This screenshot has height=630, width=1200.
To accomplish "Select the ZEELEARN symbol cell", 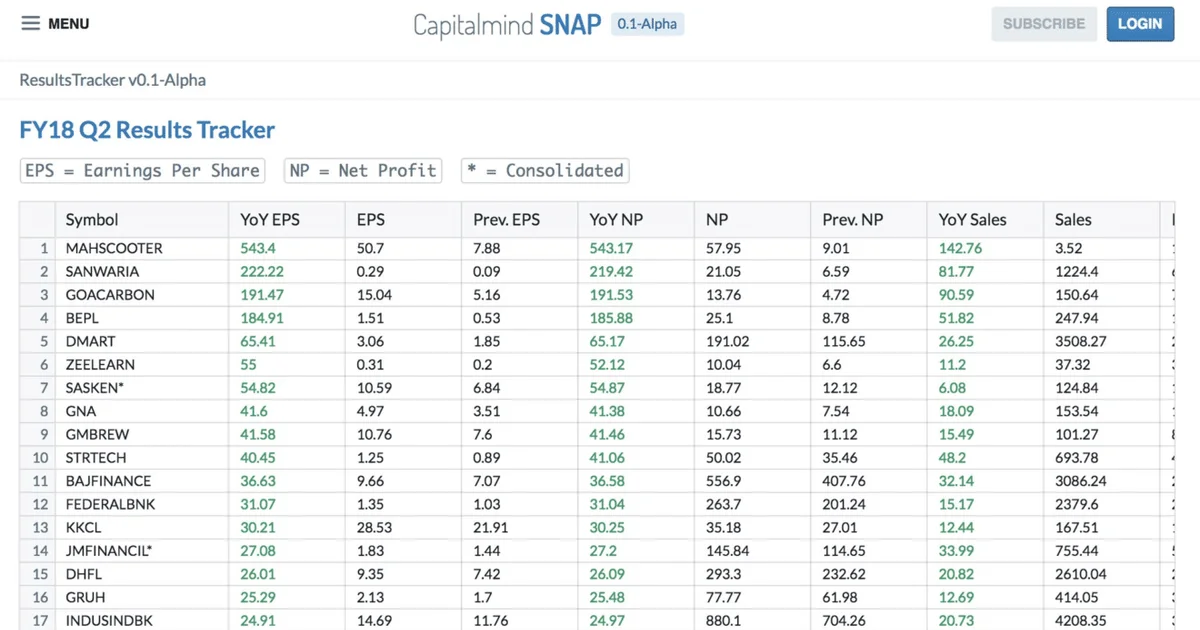I will 143,365.
